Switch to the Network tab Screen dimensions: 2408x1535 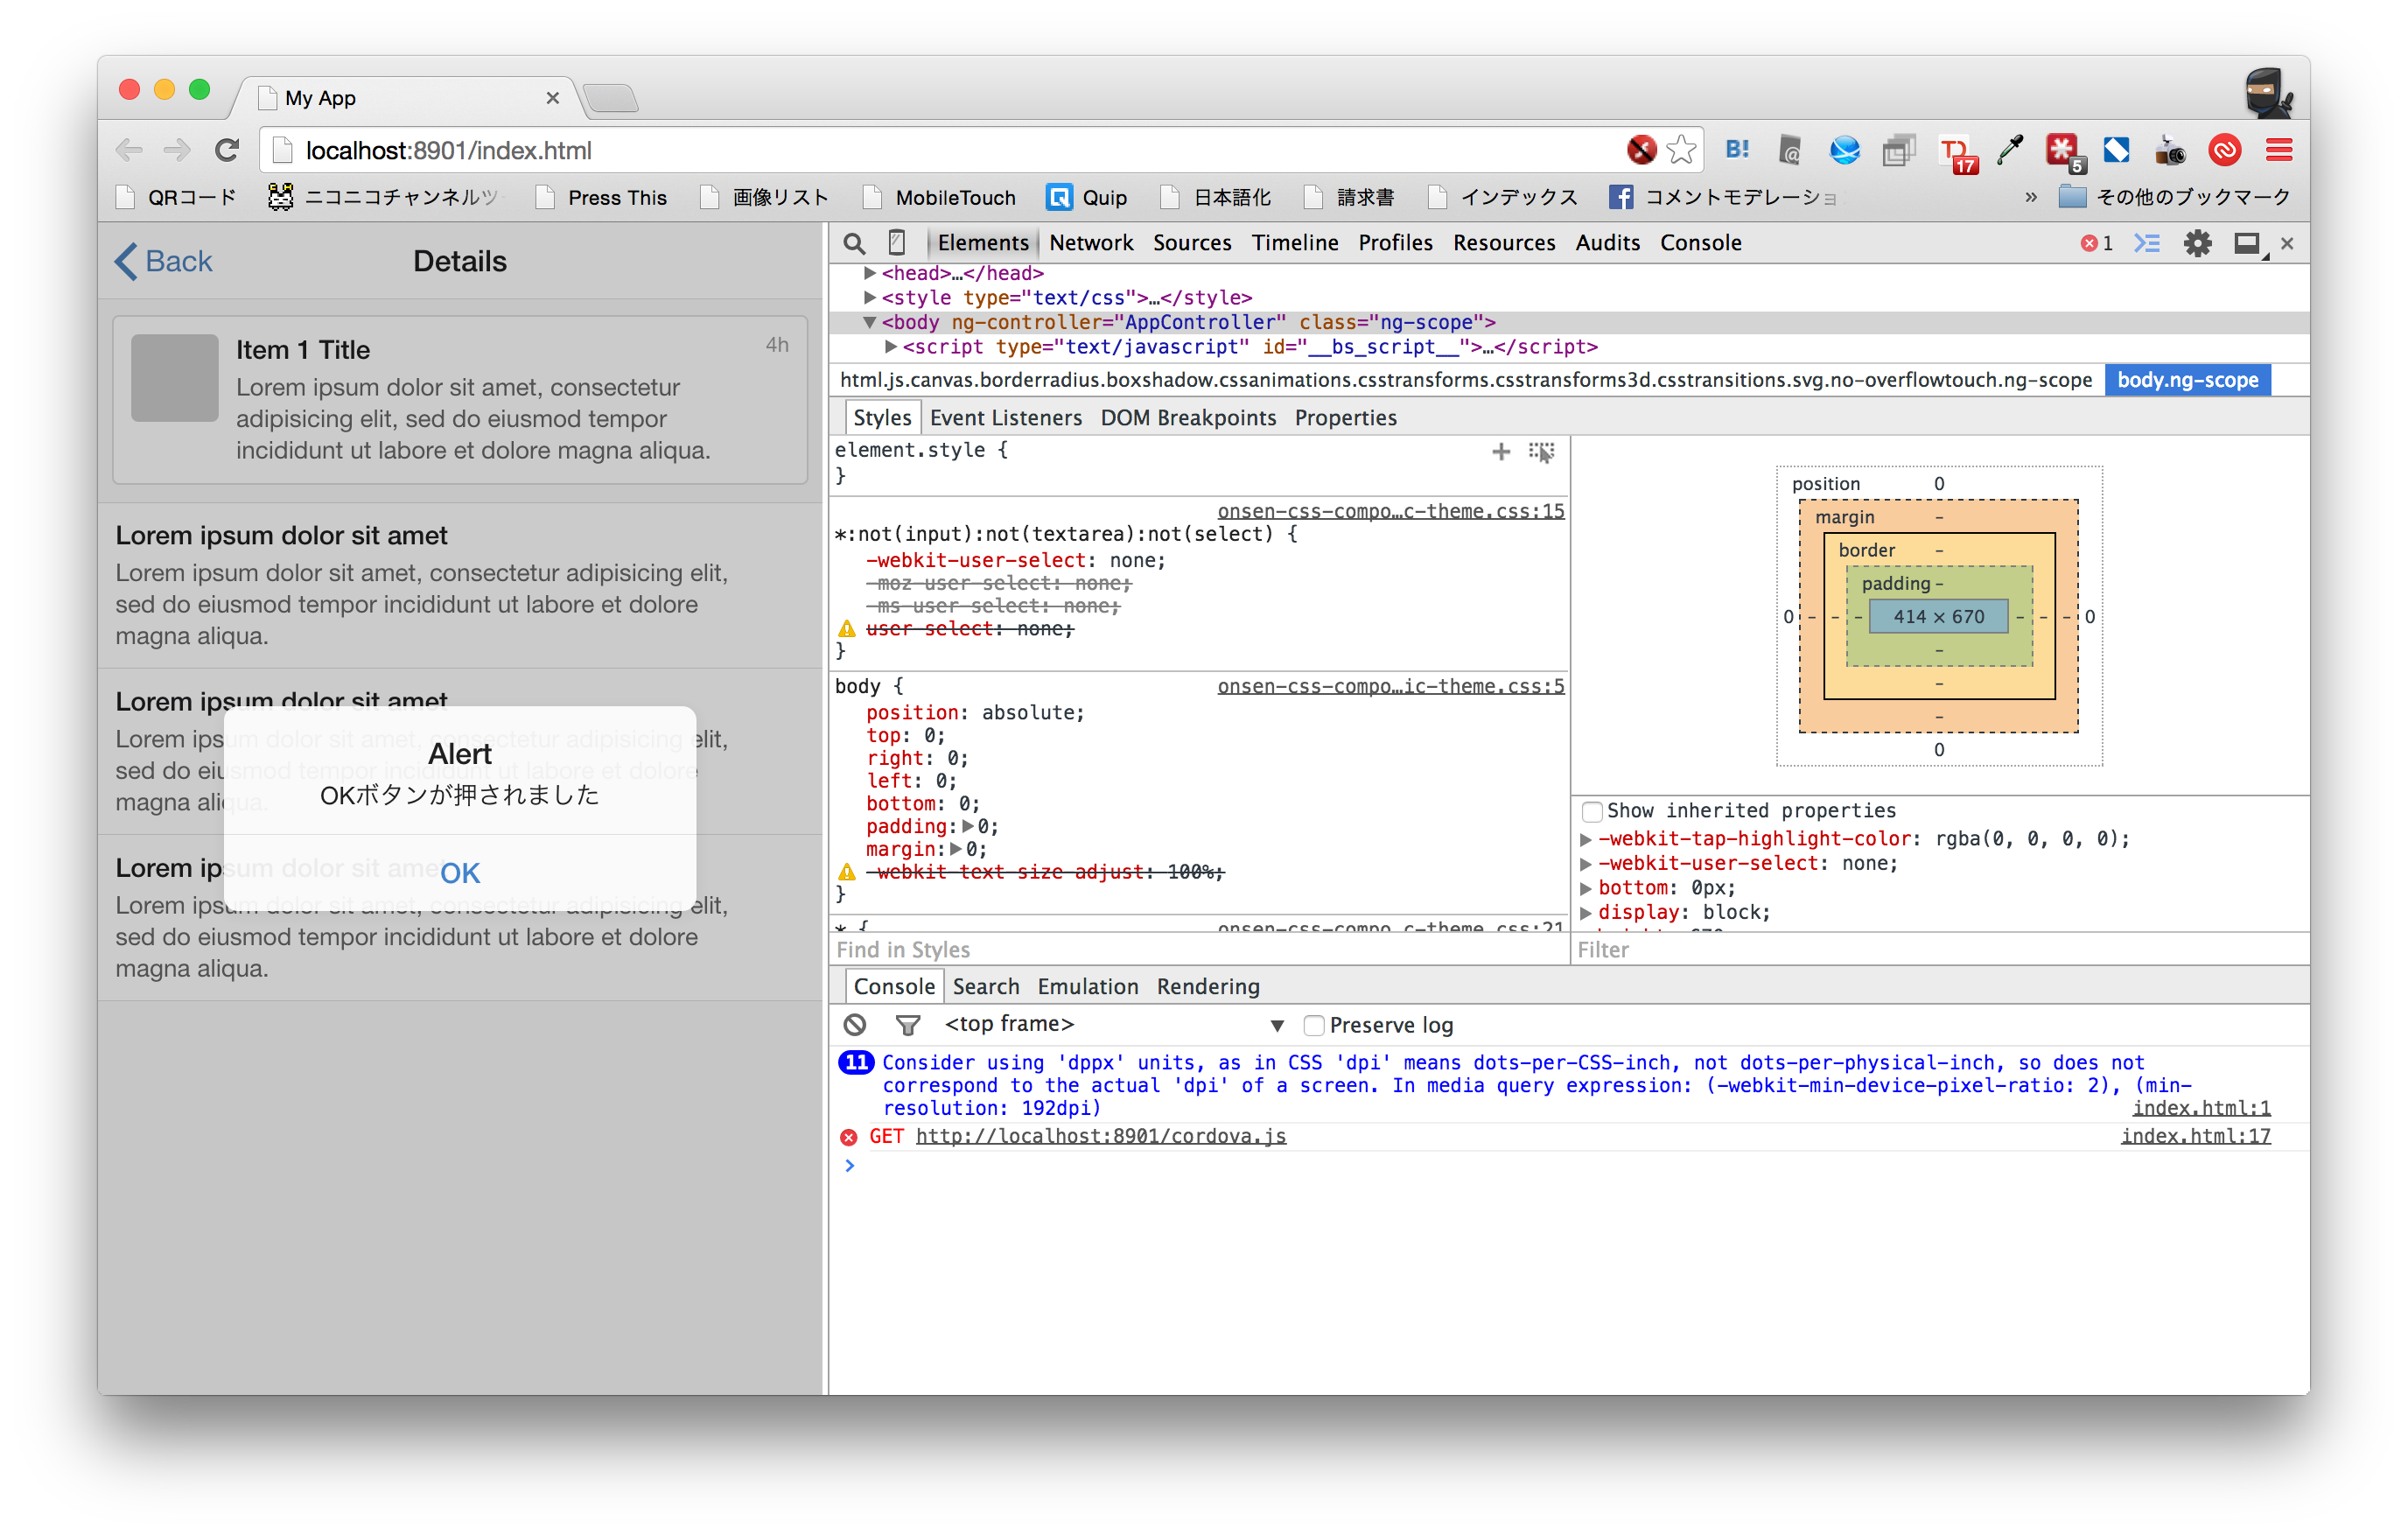pyautogui.click(x=1090, y=243)
